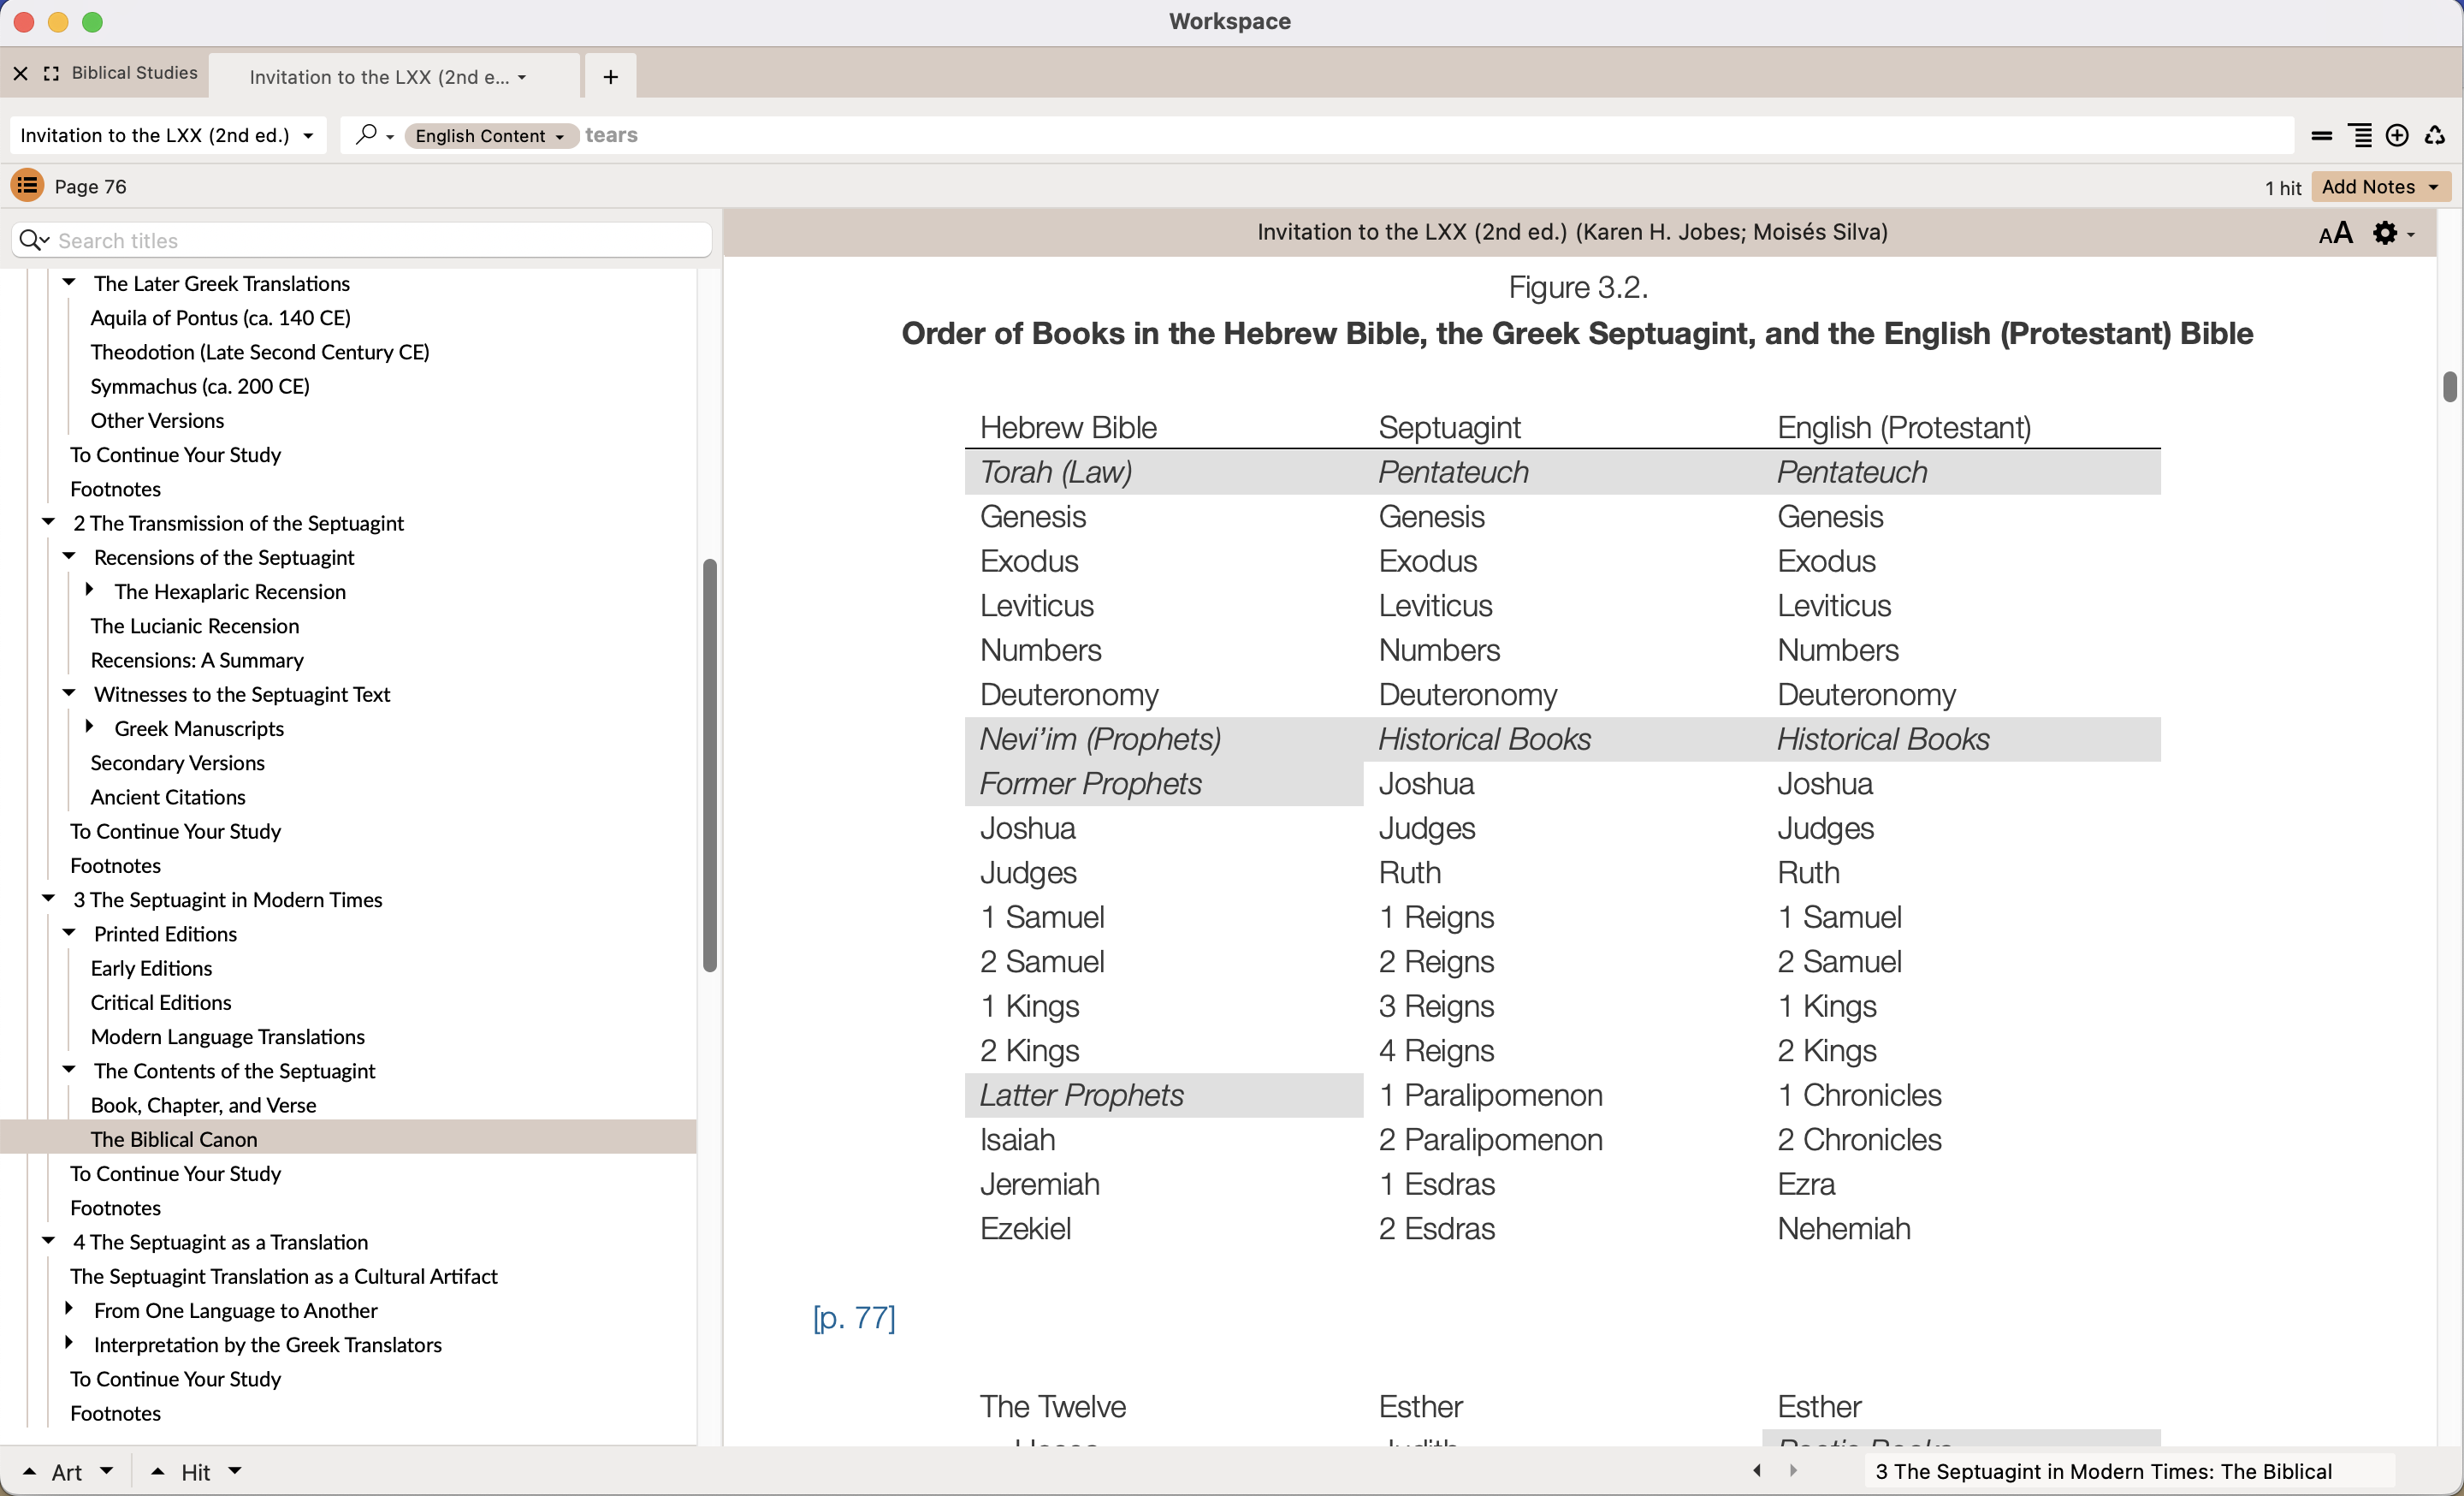
Task: Follow the [p. 77] page link
Action: click(x=854, y=1318)
